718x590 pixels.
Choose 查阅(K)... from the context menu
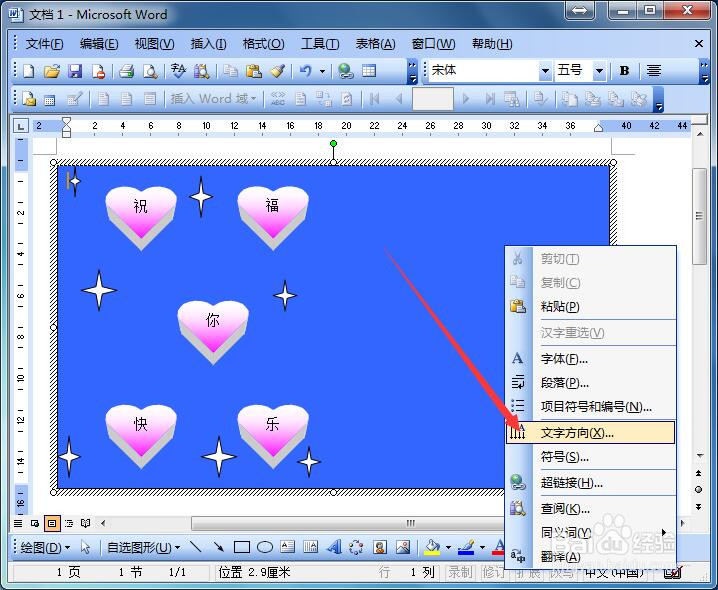pyautogui.click(x=590, y=508)
